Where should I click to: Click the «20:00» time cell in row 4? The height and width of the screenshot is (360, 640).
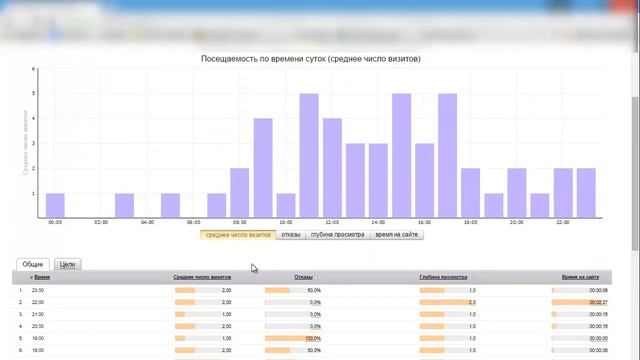coord(38,327)
